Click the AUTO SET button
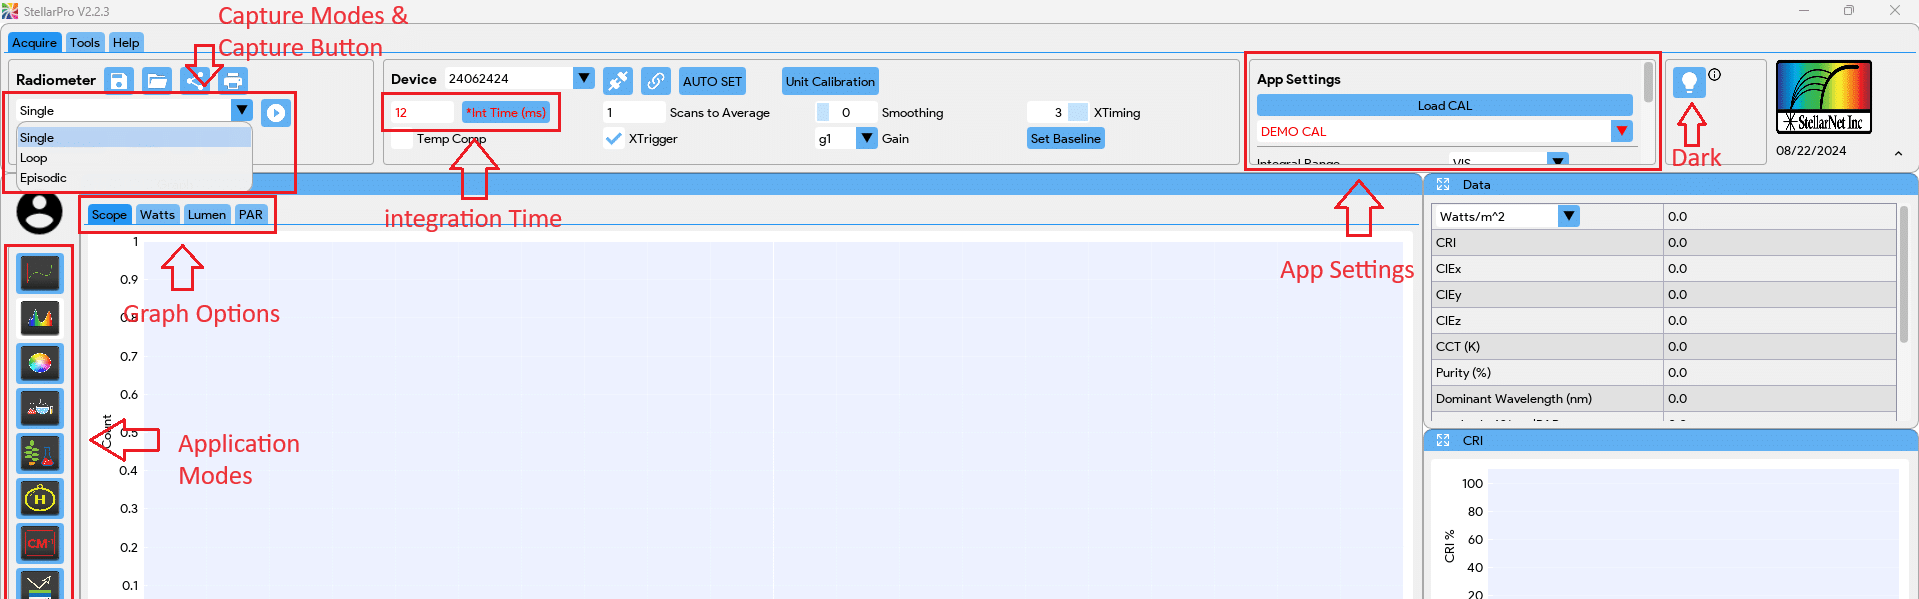The width and height of the screenshot is (1919, 599). click(x=712, y=81)
